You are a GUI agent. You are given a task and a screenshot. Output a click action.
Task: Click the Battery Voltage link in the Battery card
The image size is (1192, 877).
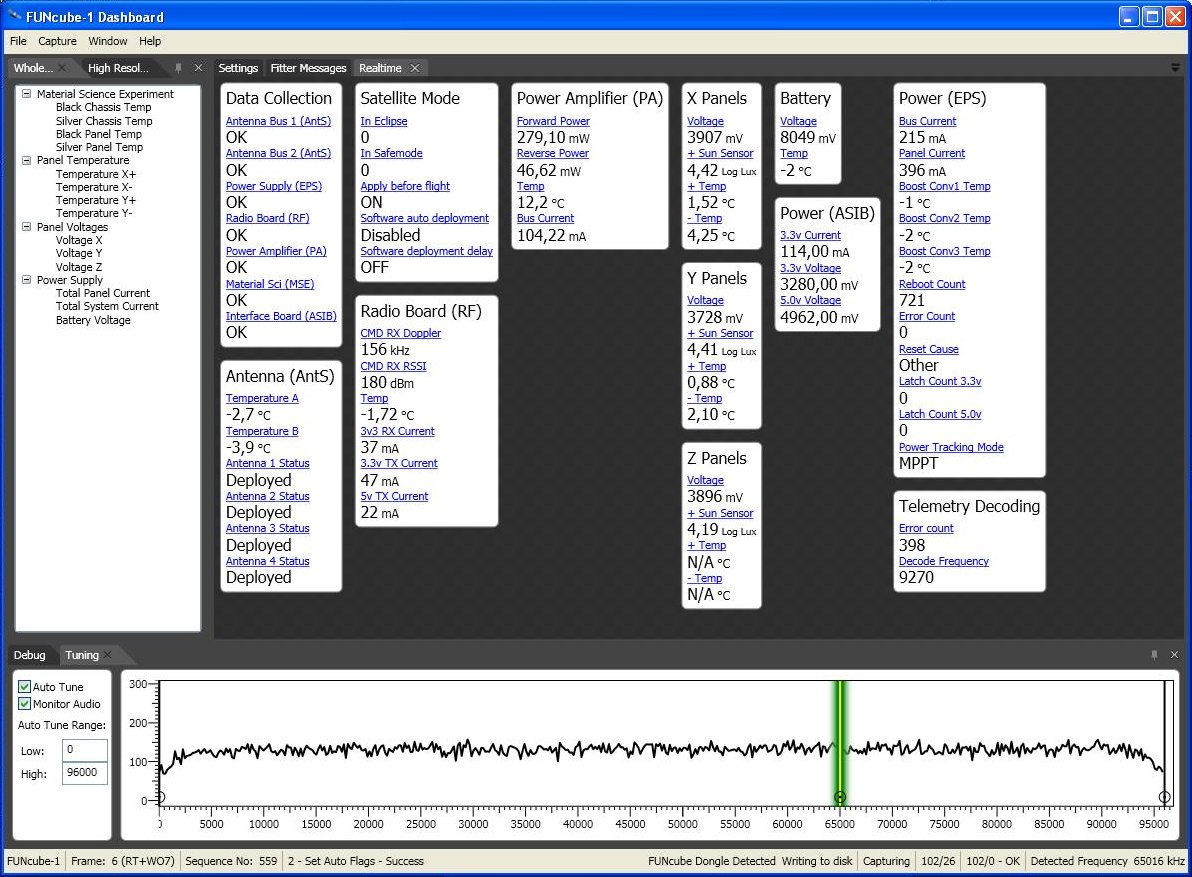(x=798, y=121)
